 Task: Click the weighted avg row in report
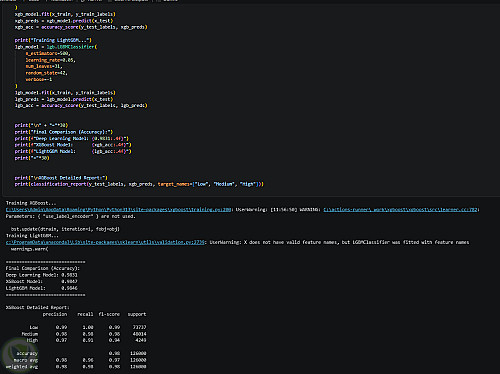click(x=76, y=367)
